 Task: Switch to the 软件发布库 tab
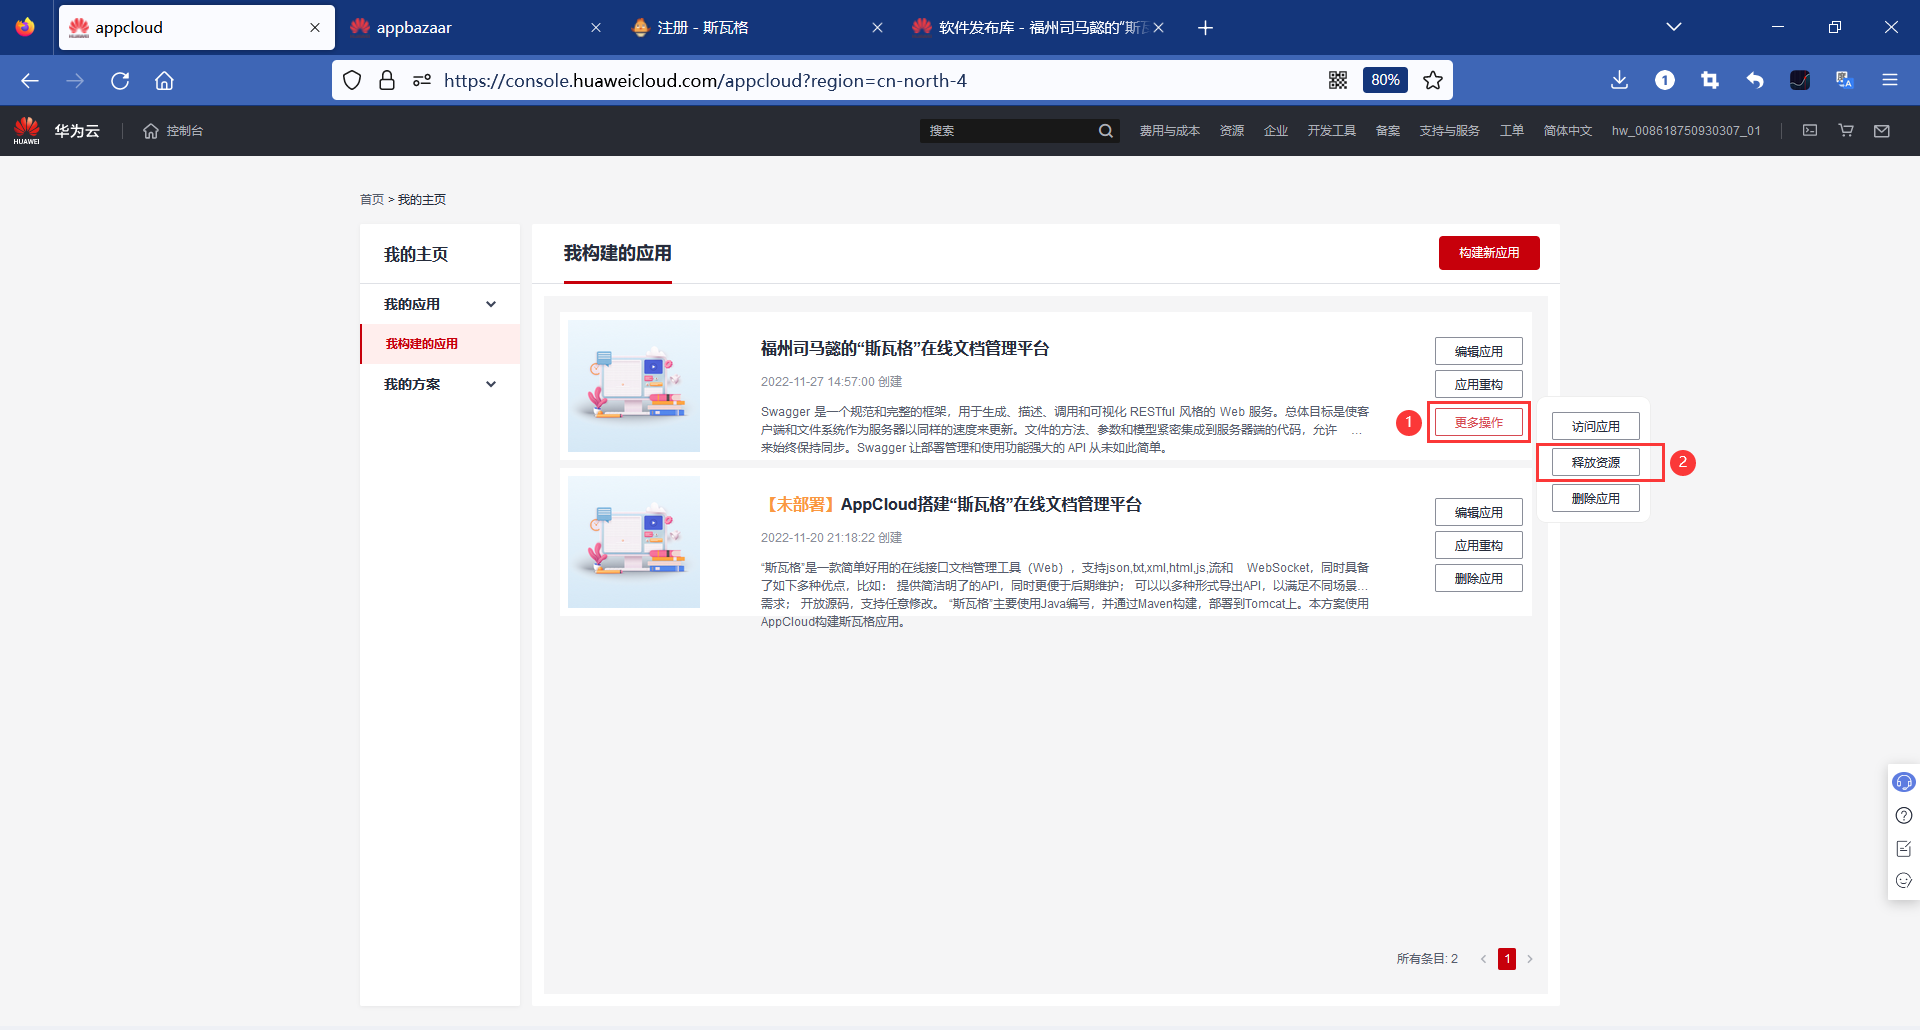(1038, 28)
